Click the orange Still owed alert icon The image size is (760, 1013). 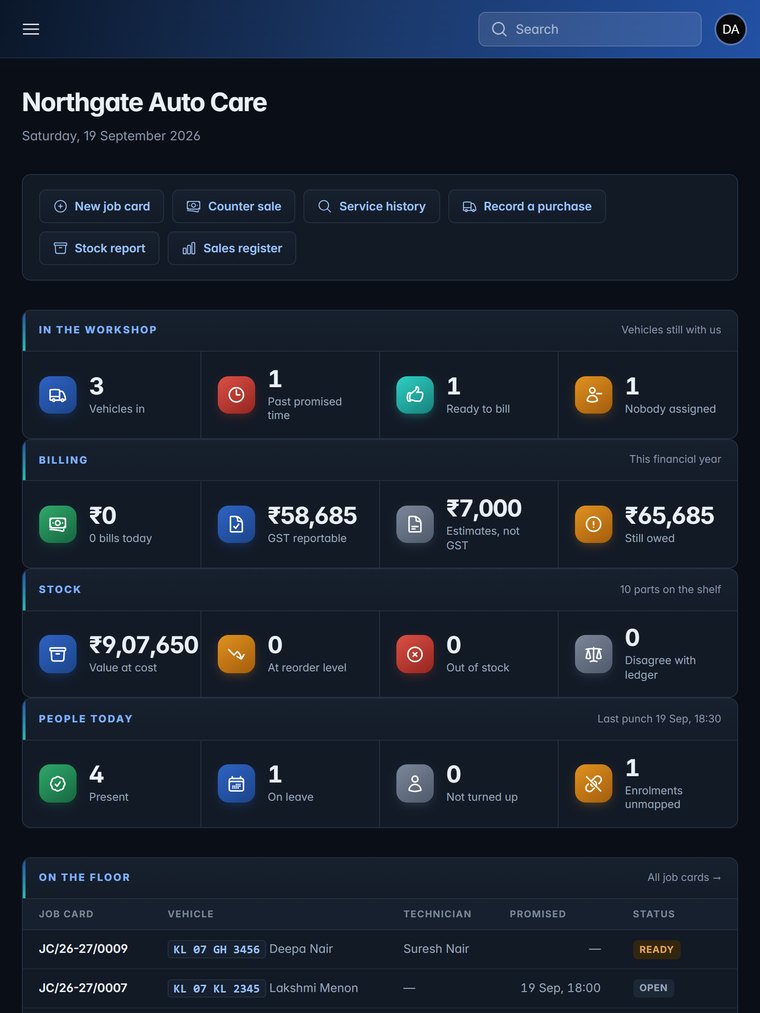coord(593,524)
